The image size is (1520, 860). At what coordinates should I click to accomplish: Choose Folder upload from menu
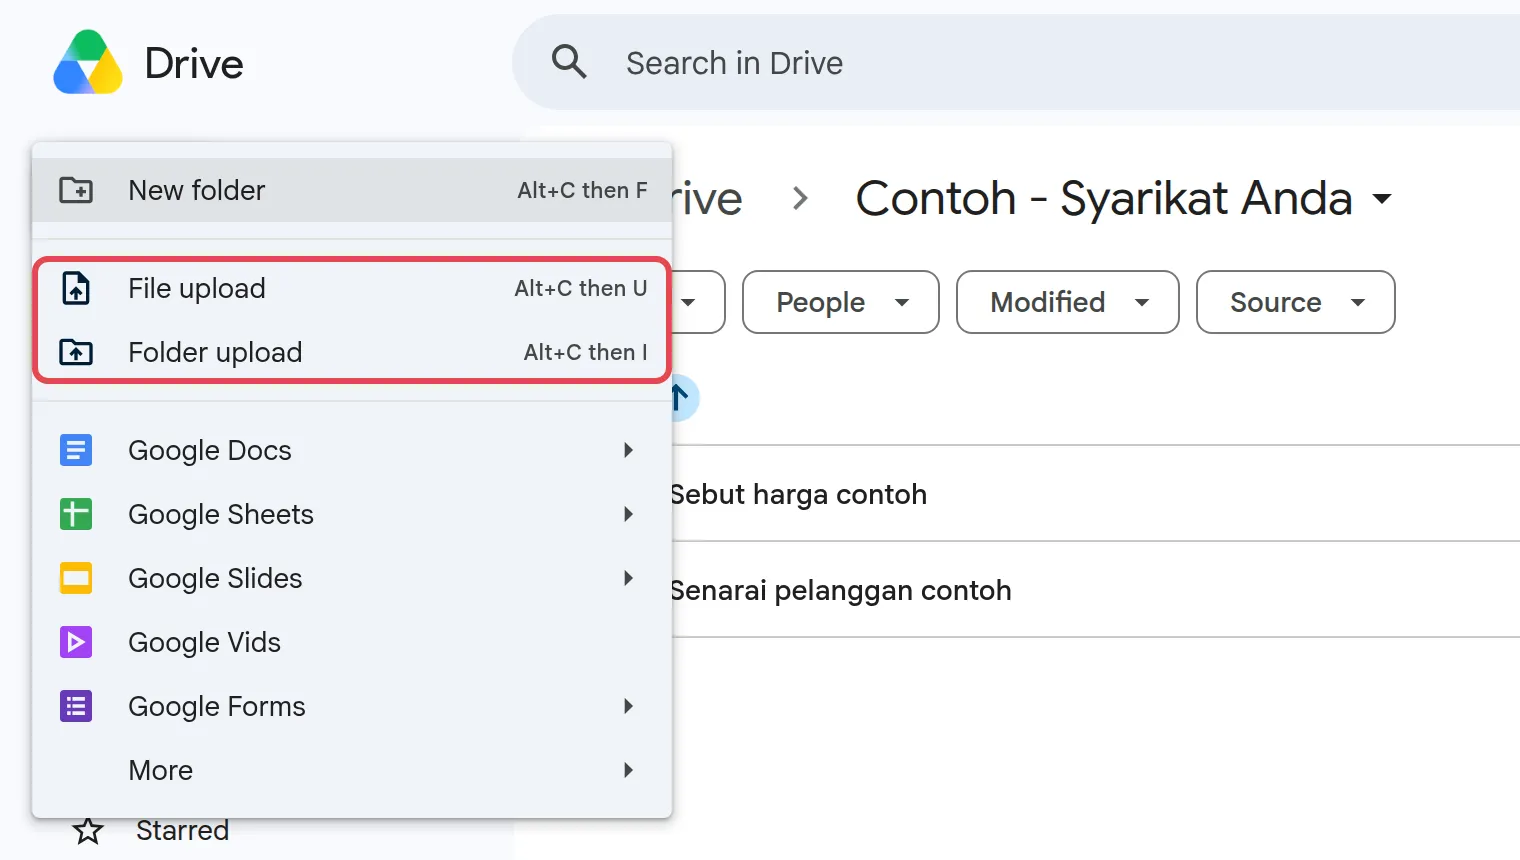point(352,352)
